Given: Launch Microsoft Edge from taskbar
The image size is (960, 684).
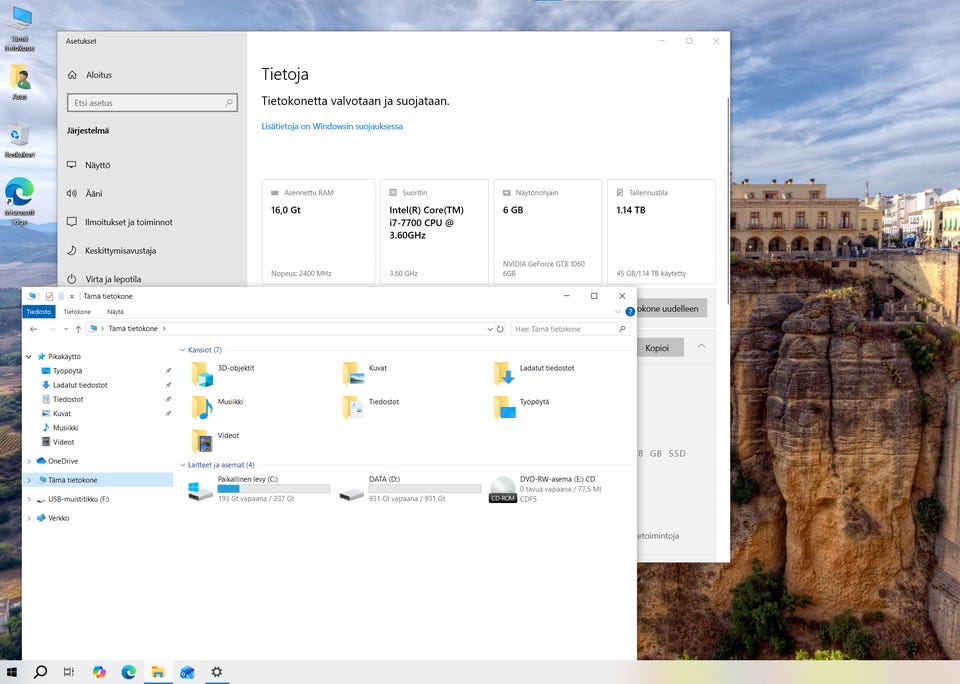Looking at the screenshot, I should (129, 672).
